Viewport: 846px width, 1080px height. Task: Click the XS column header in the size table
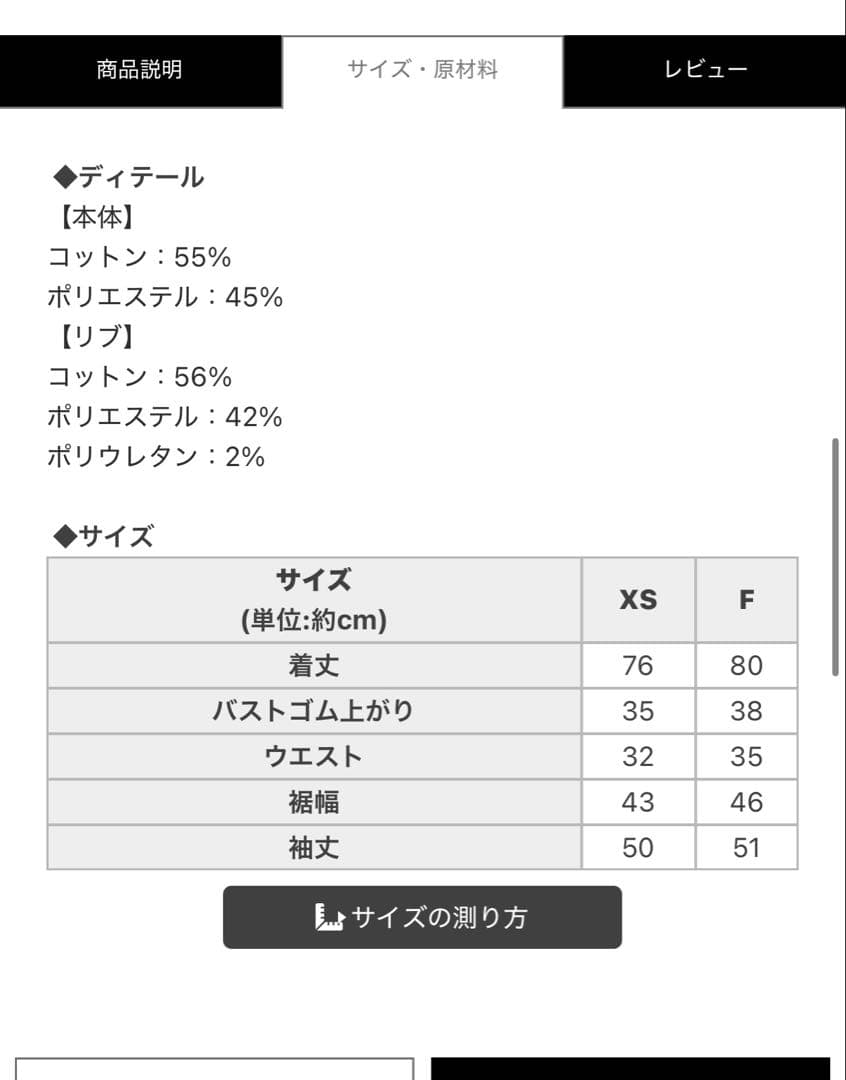coord(638,600)
